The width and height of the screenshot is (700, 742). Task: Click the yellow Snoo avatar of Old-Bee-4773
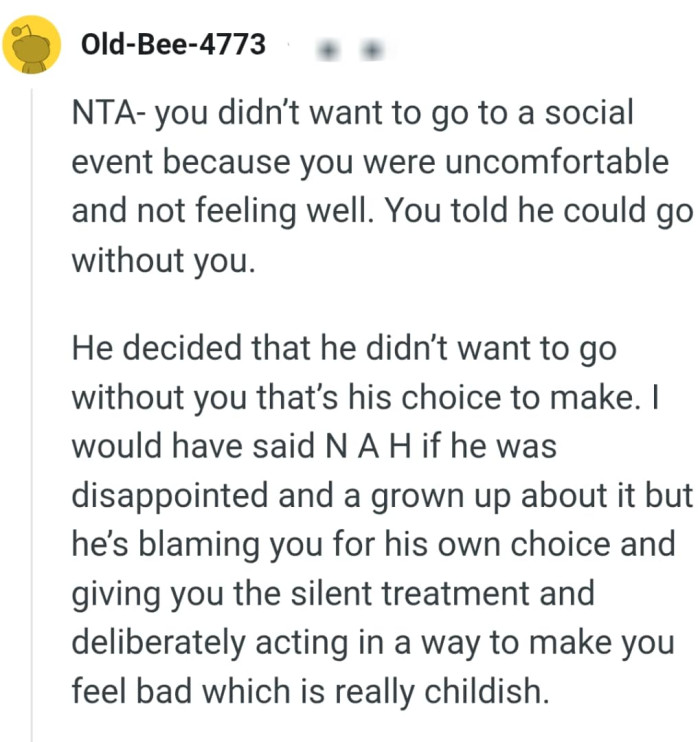point(32,45)
